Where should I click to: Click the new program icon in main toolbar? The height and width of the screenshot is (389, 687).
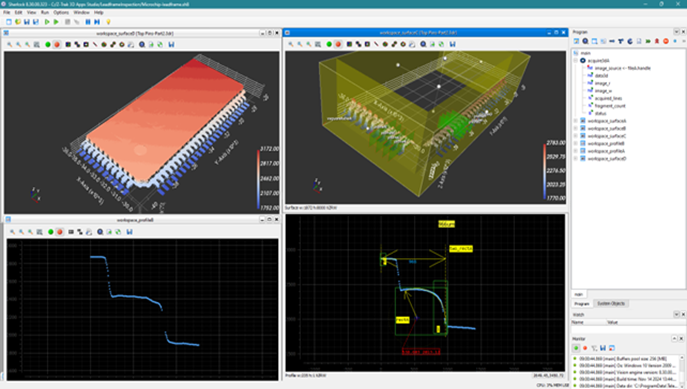point(9,22)
